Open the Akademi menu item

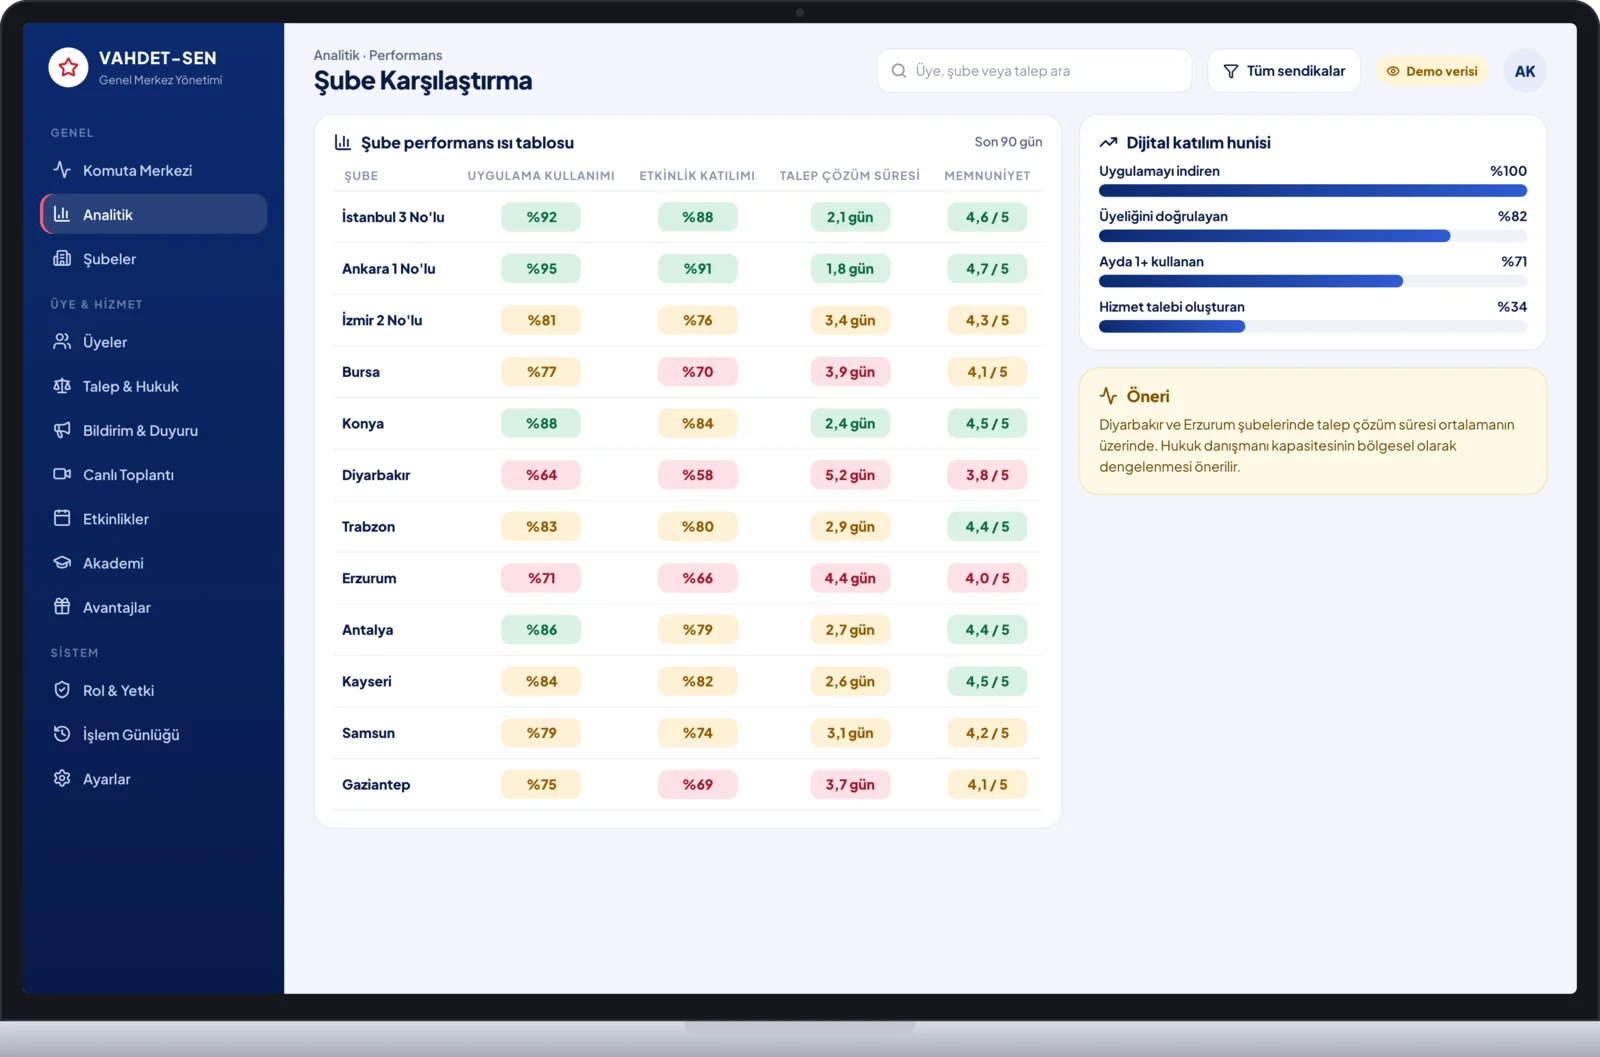coord(154,562)
